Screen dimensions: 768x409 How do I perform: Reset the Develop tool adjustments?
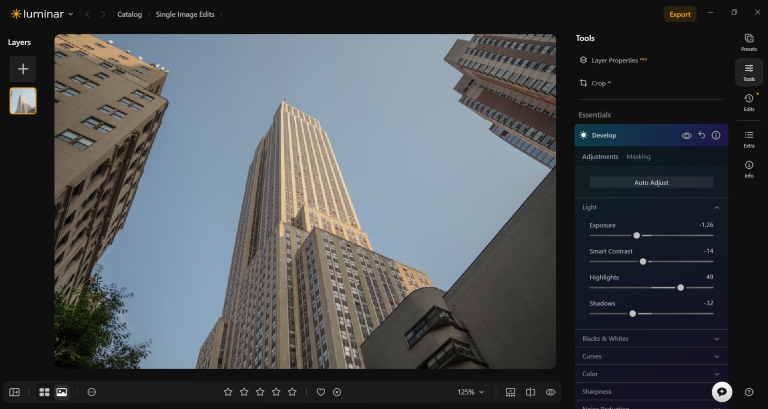[701, 135]
